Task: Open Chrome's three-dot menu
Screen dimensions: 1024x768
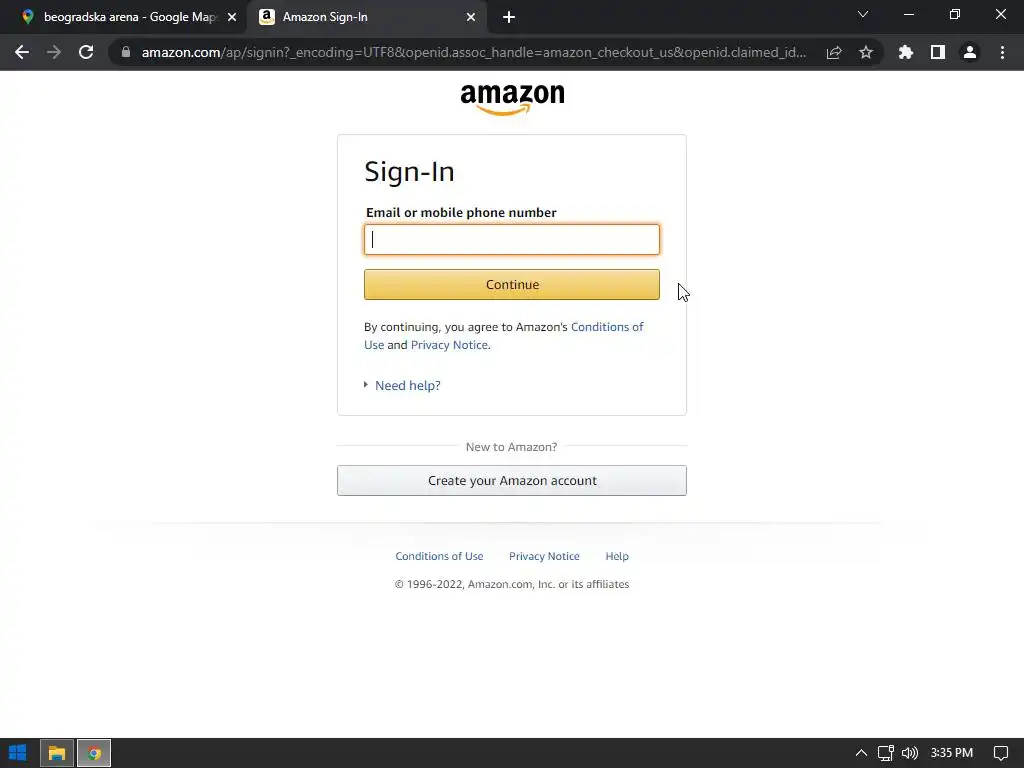Action: point(1002,52)
